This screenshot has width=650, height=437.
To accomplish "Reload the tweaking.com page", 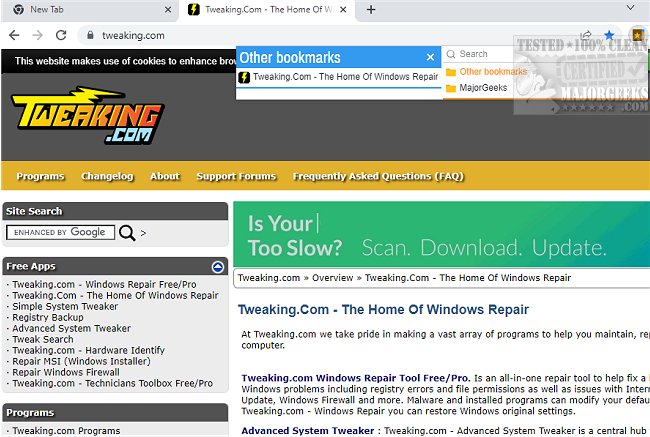I will pyautogui.click(x=61, y=35).
